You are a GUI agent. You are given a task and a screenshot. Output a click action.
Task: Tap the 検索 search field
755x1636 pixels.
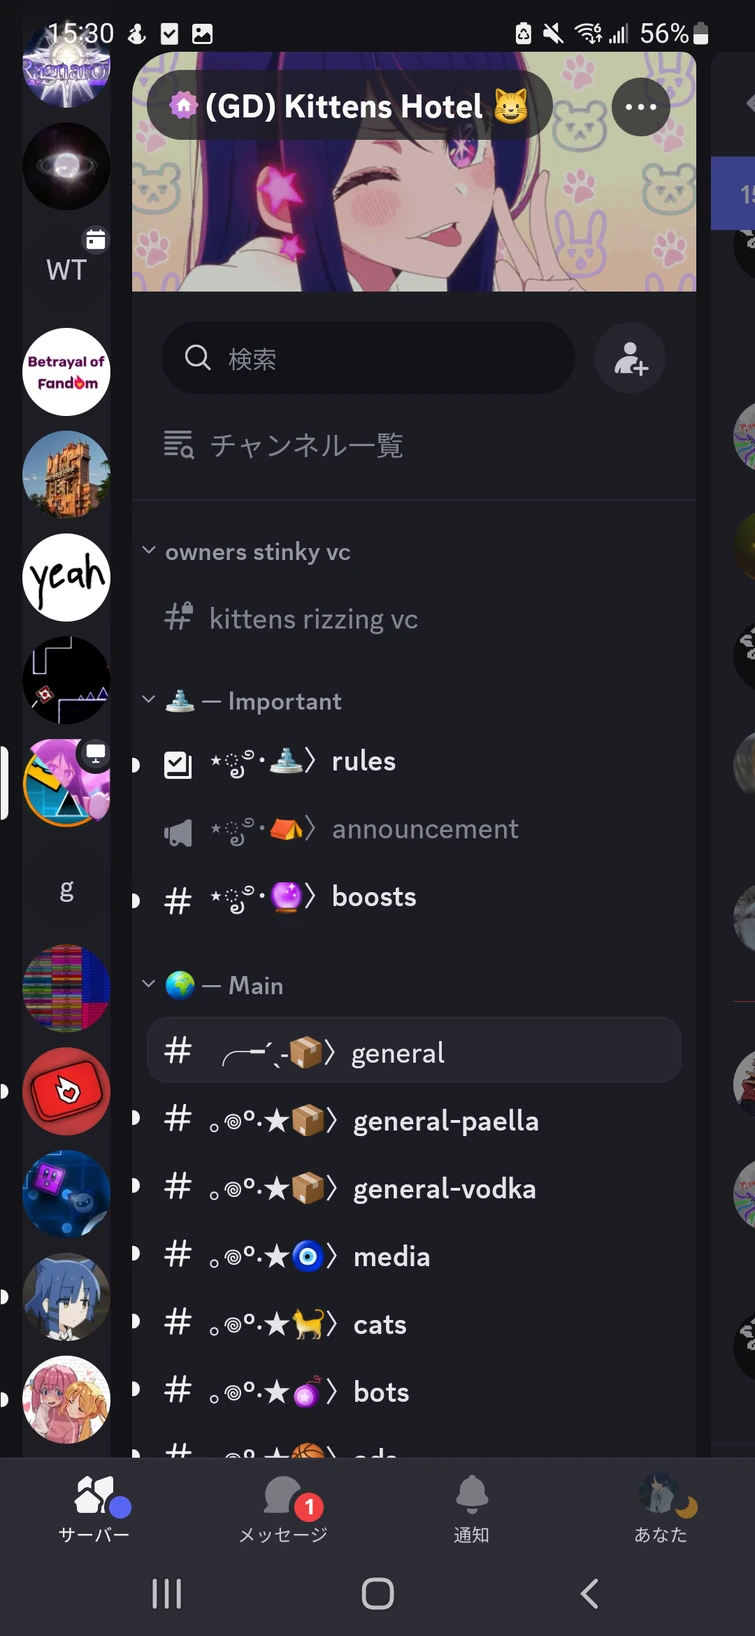(368, 358)
